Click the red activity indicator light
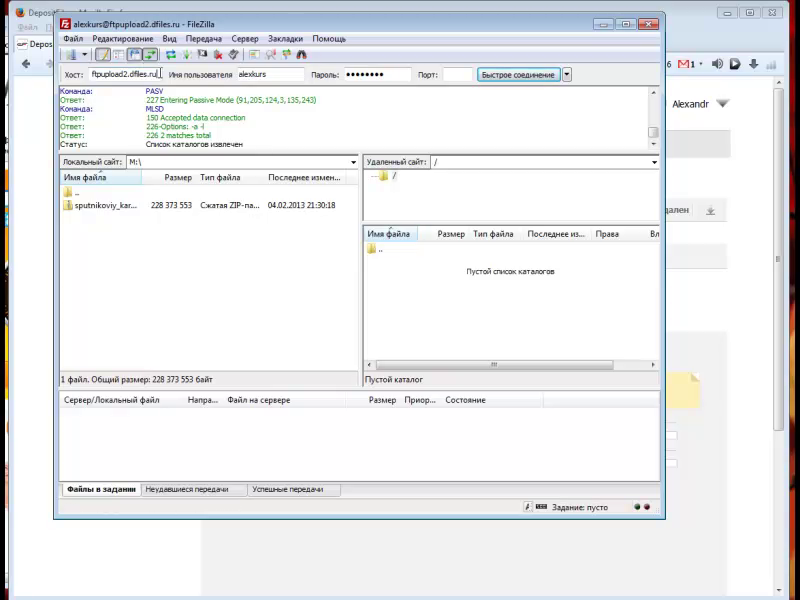The width and height of the screenshot is (800, 600). (647, 507)
